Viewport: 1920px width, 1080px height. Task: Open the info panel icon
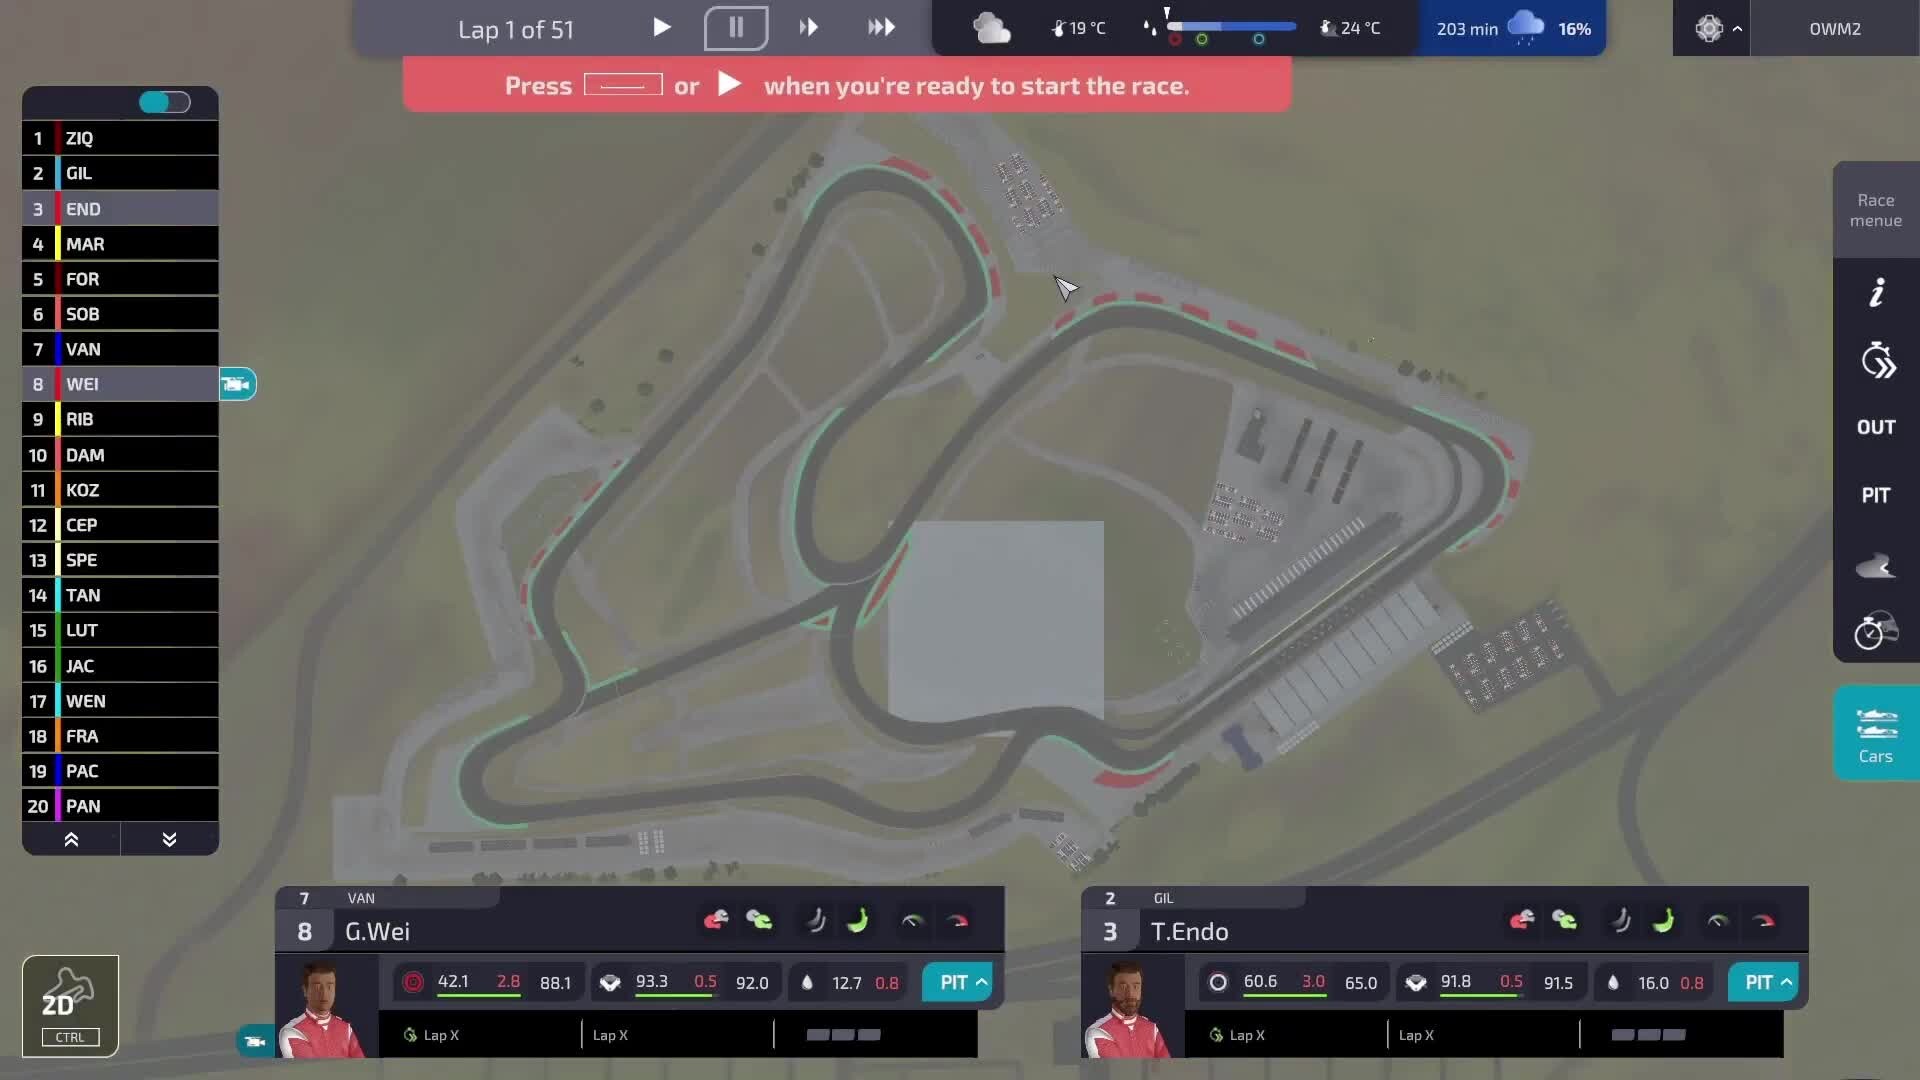click(x=1876, y=292)
